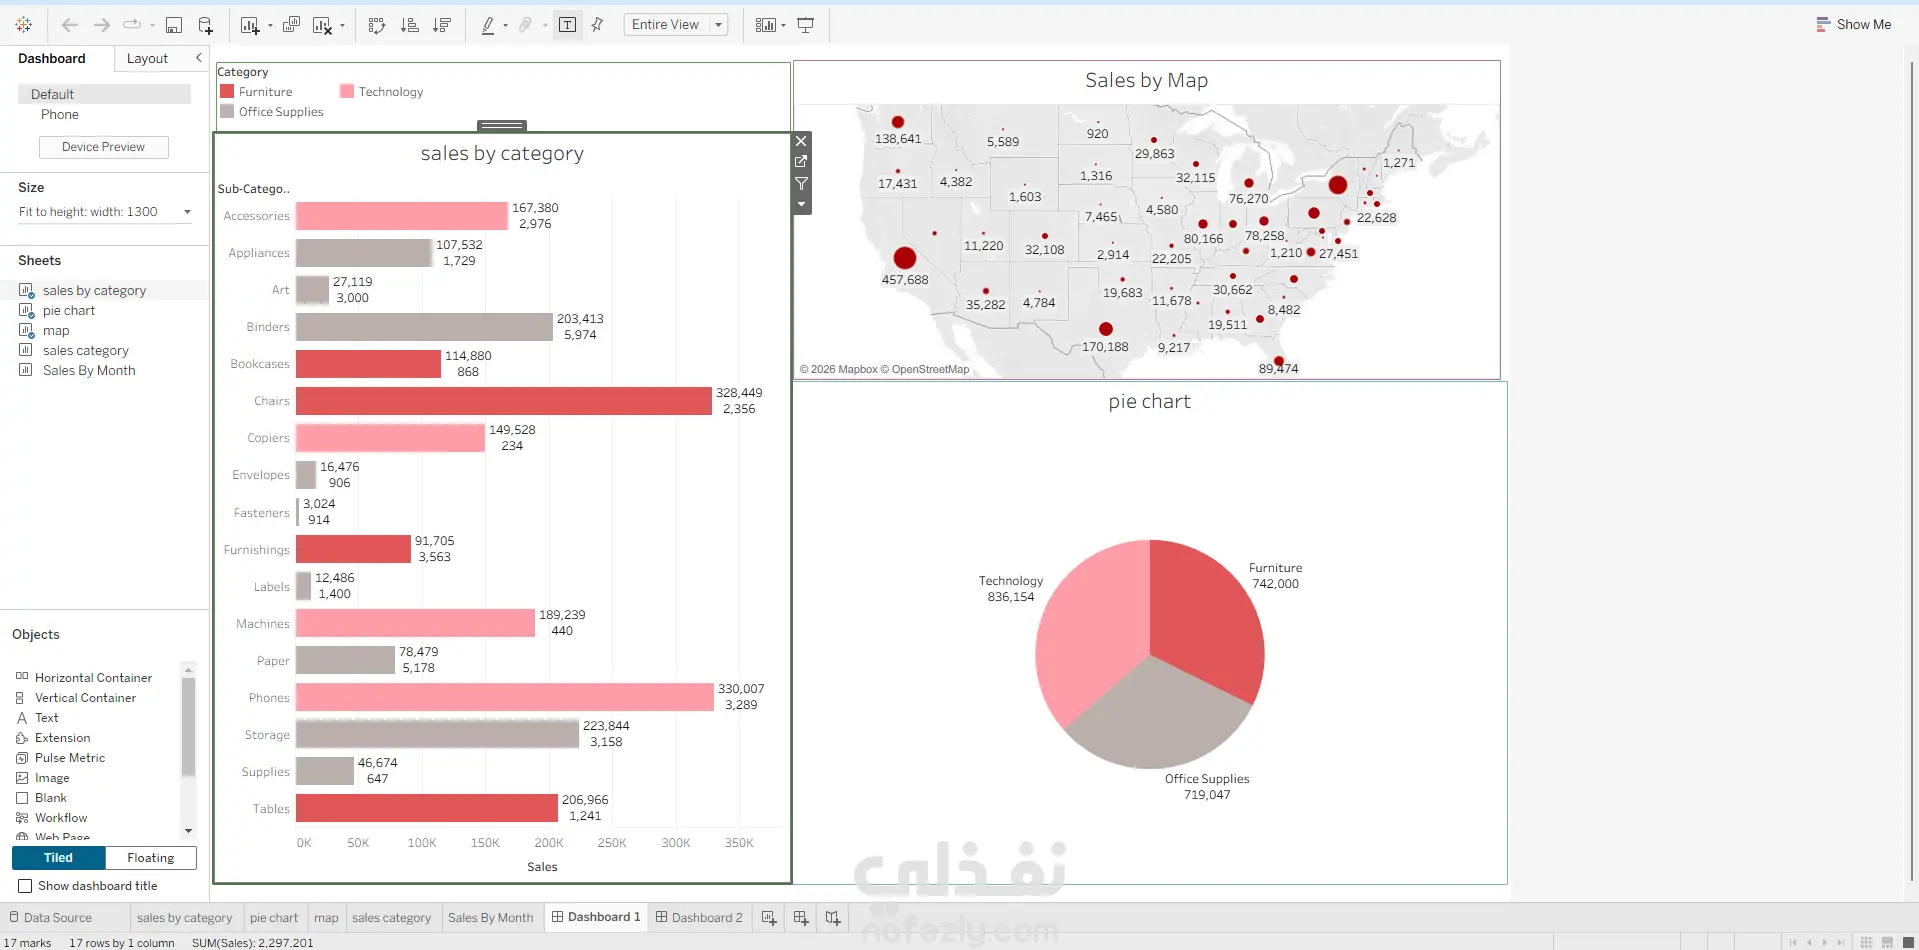The image size is (1919, 950).
Task: Enable Show dashboard title checkbox
Action: 25,886
